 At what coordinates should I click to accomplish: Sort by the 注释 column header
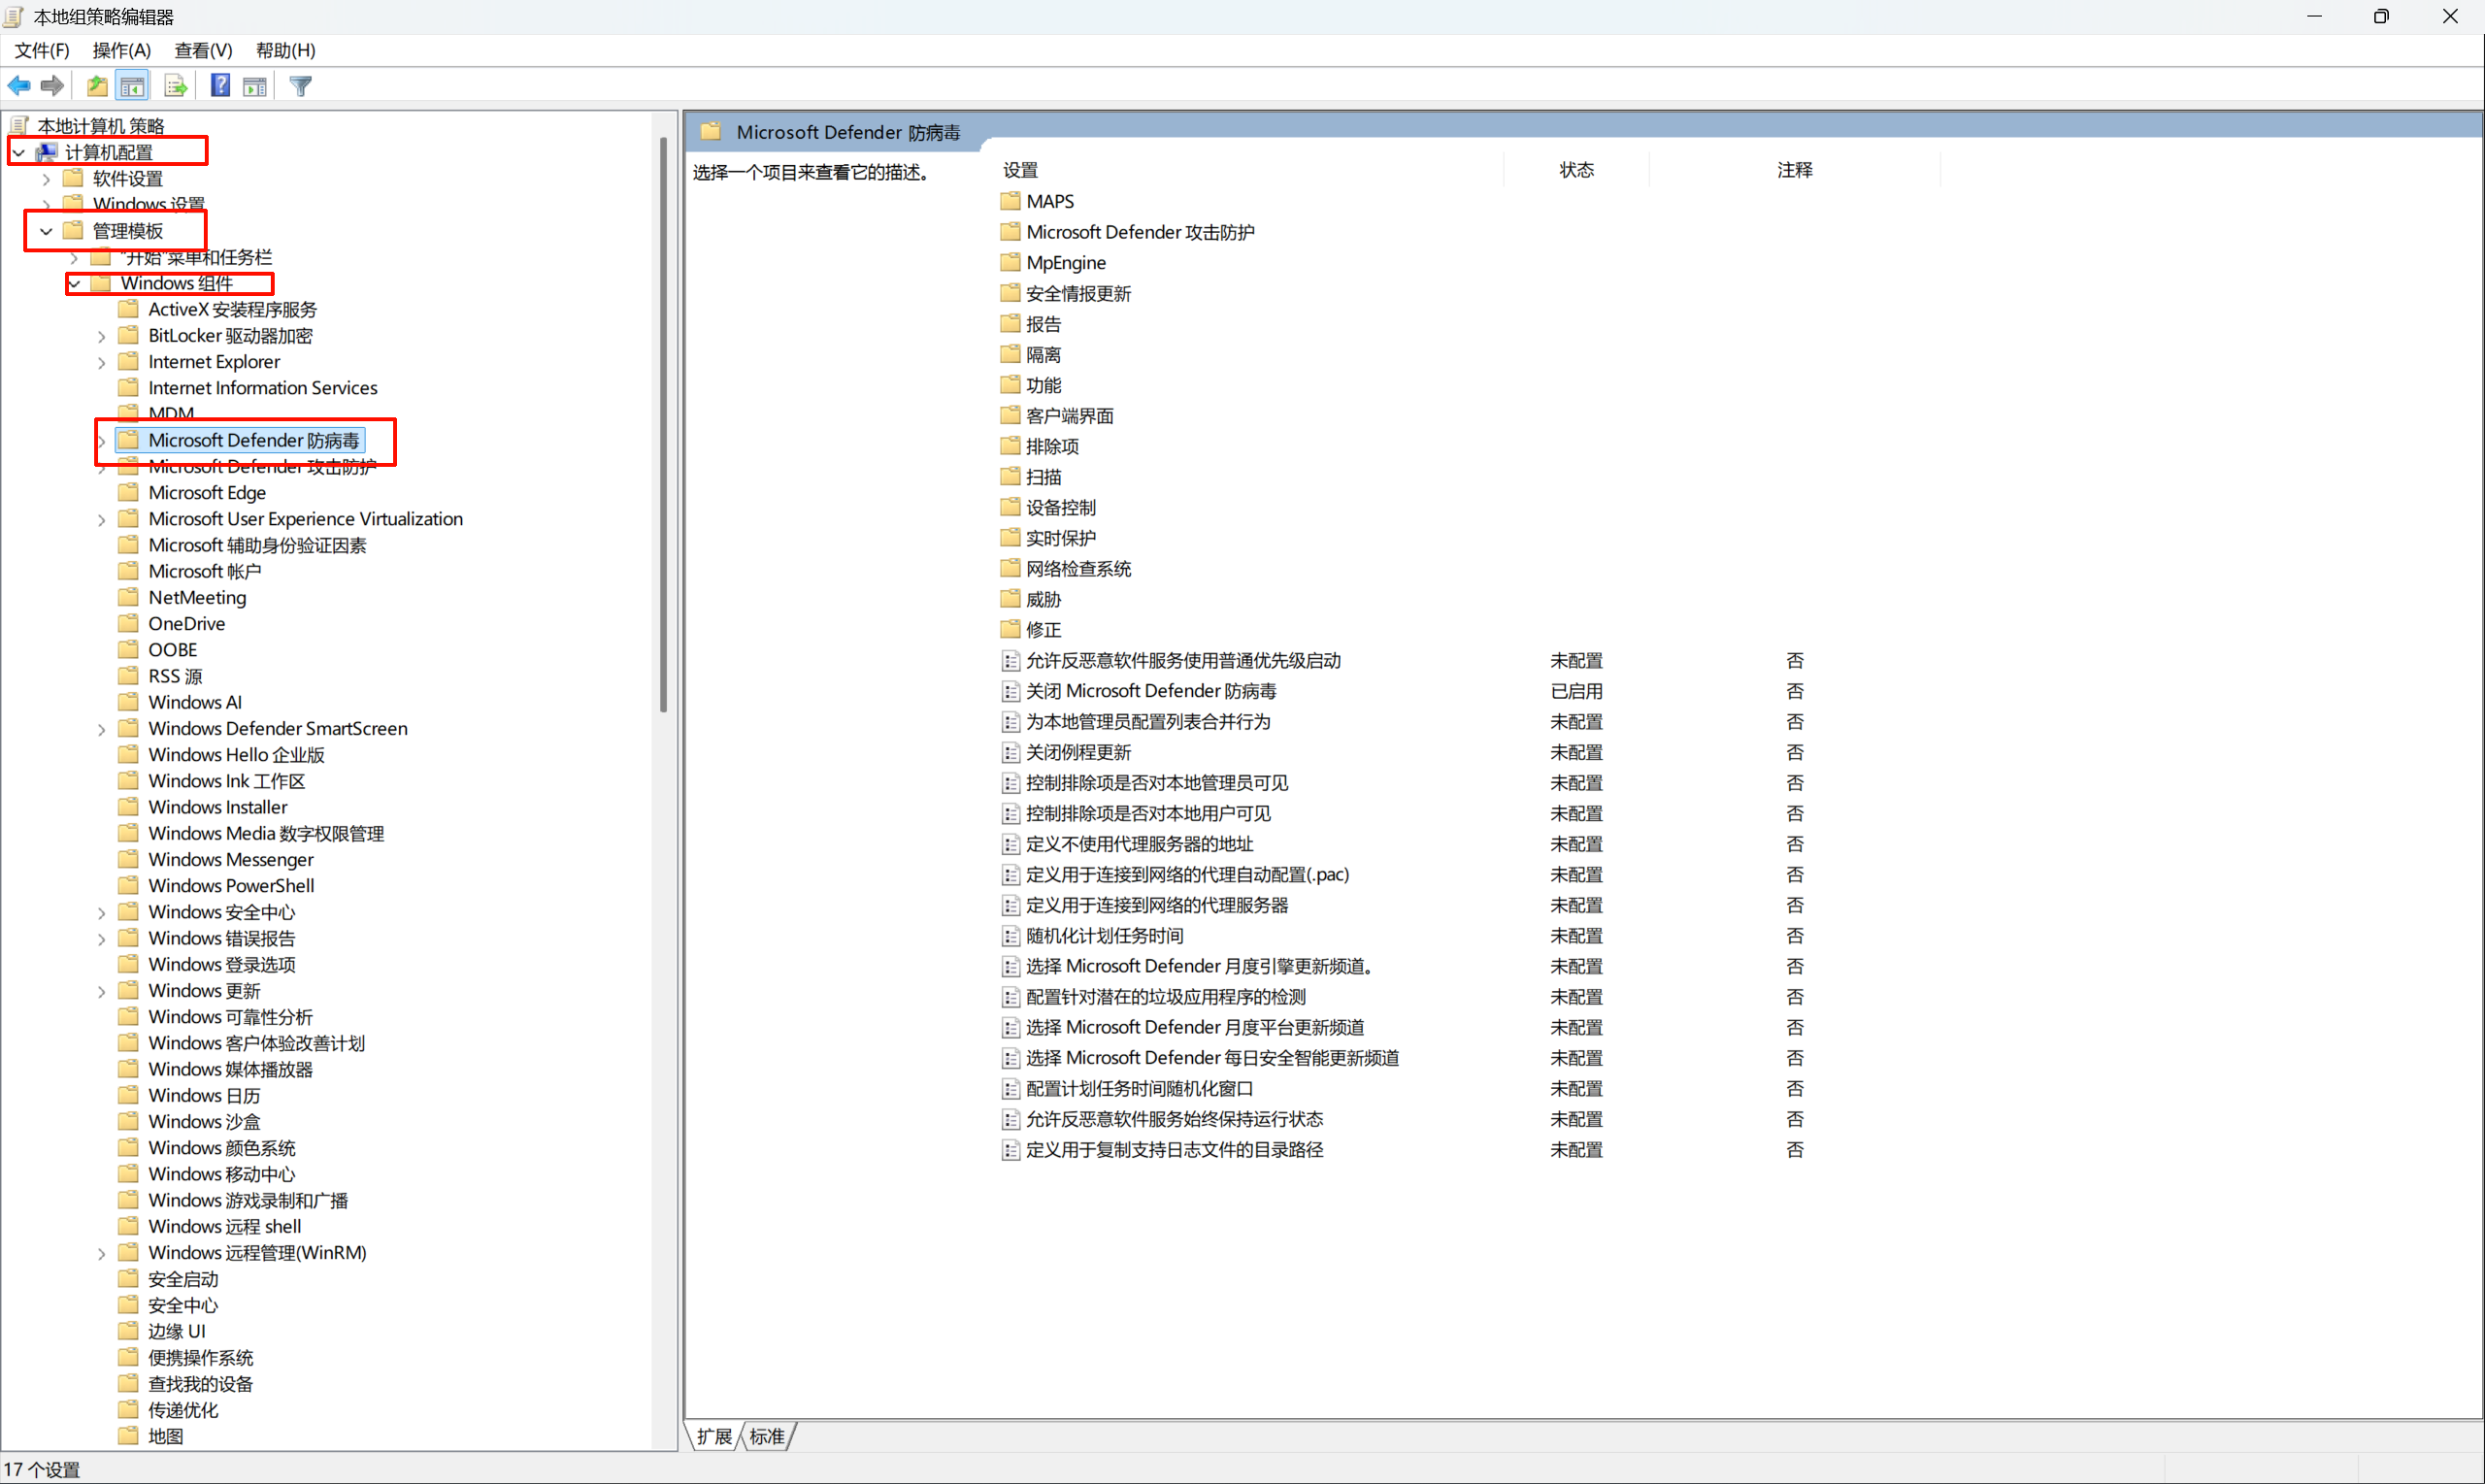pos(1794,170)
